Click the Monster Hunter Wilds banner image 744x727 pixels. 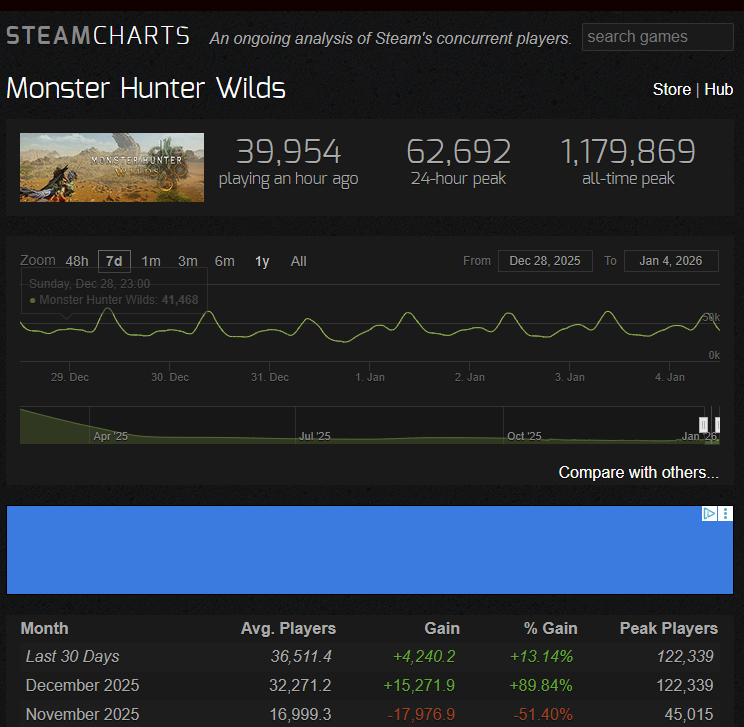[112, 168]
